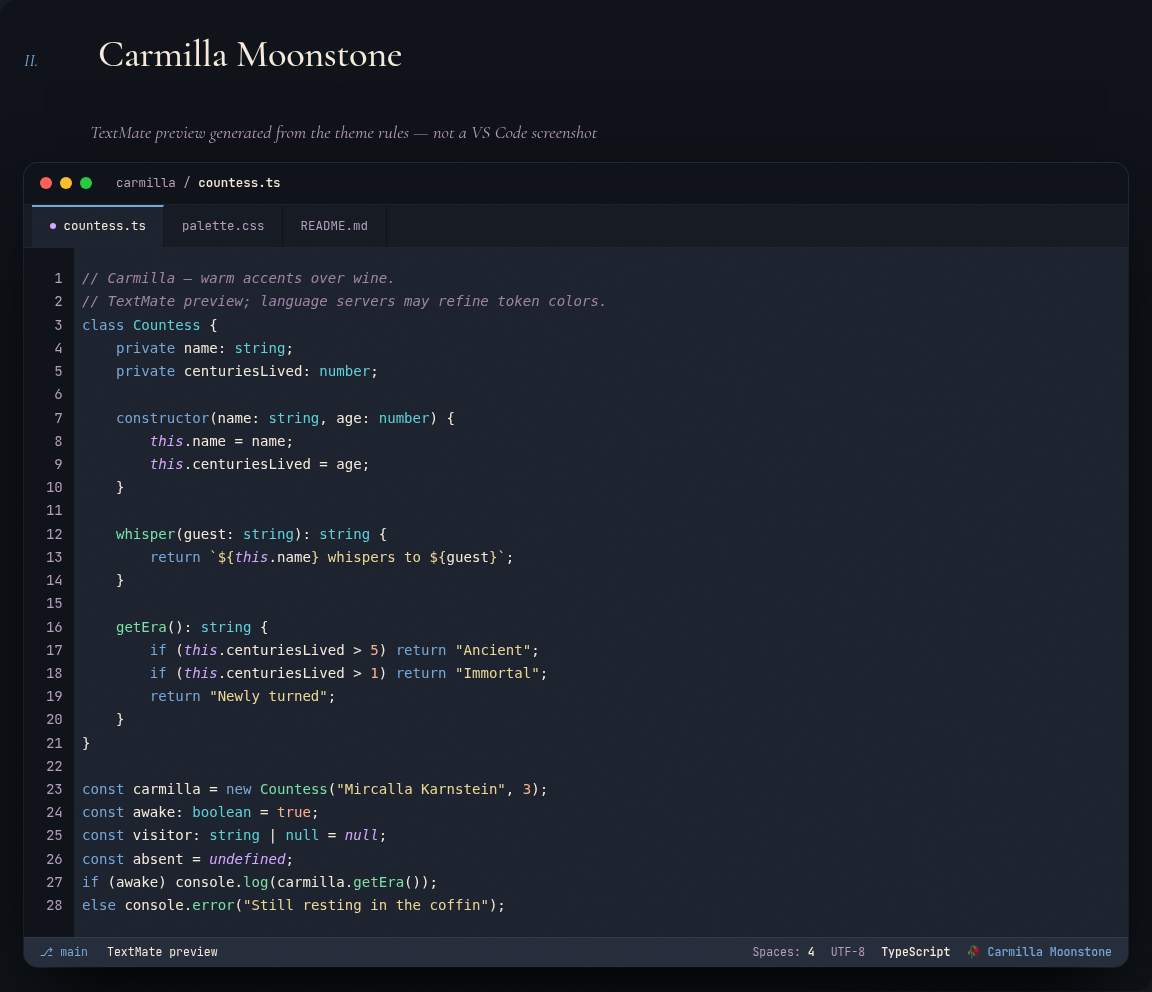Screen dimensions: 1152x992
Task: Click 'console.error' on line 28
Action: [x=179, y=905]
